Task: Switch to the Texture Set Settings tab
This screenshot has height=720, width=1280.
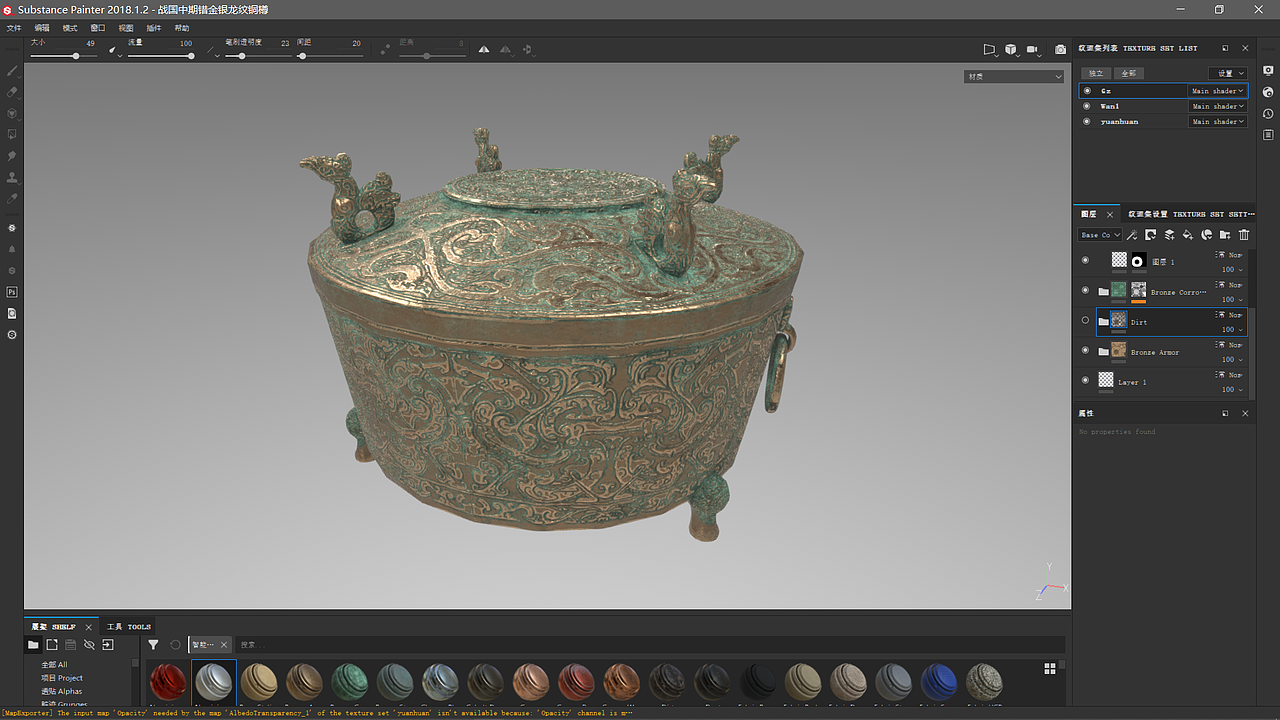Action: (x=1190, y=214)
